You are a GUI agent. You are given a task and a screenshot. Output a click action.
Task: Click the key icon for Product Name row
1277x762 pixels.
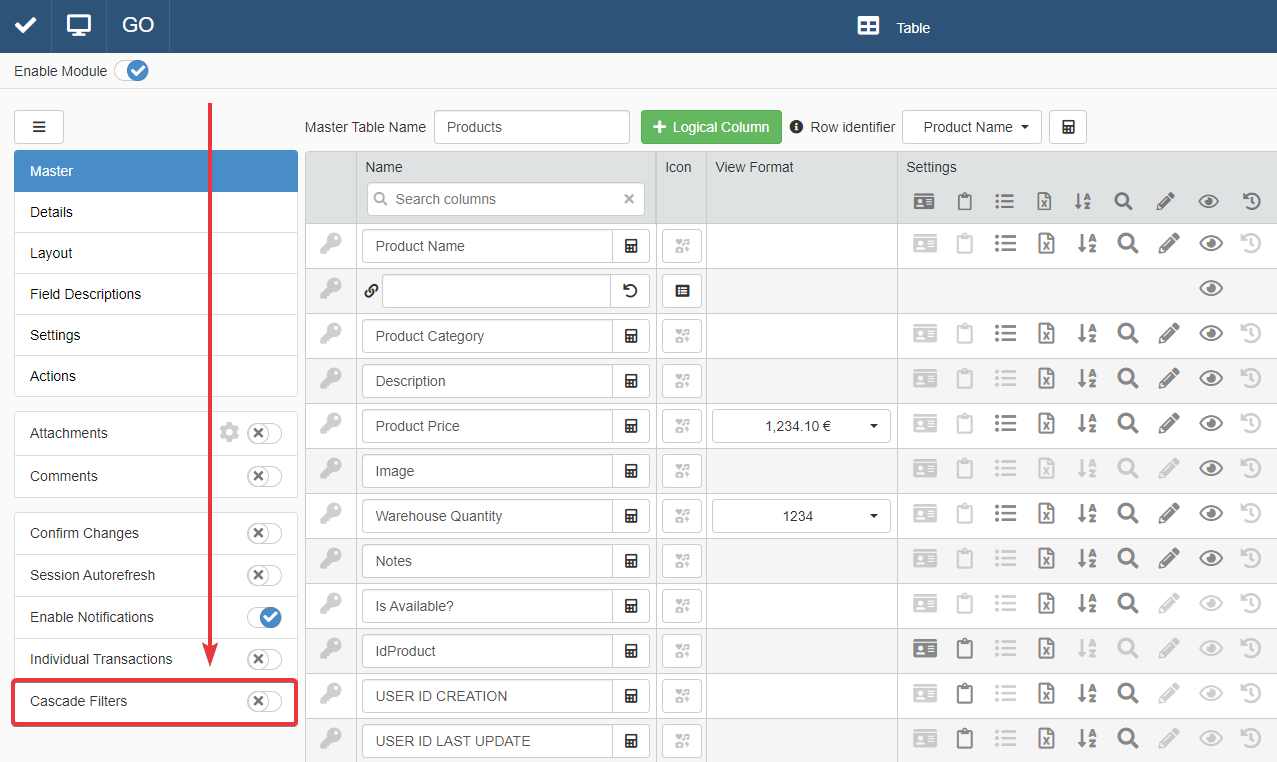click(x=330, y=244)
